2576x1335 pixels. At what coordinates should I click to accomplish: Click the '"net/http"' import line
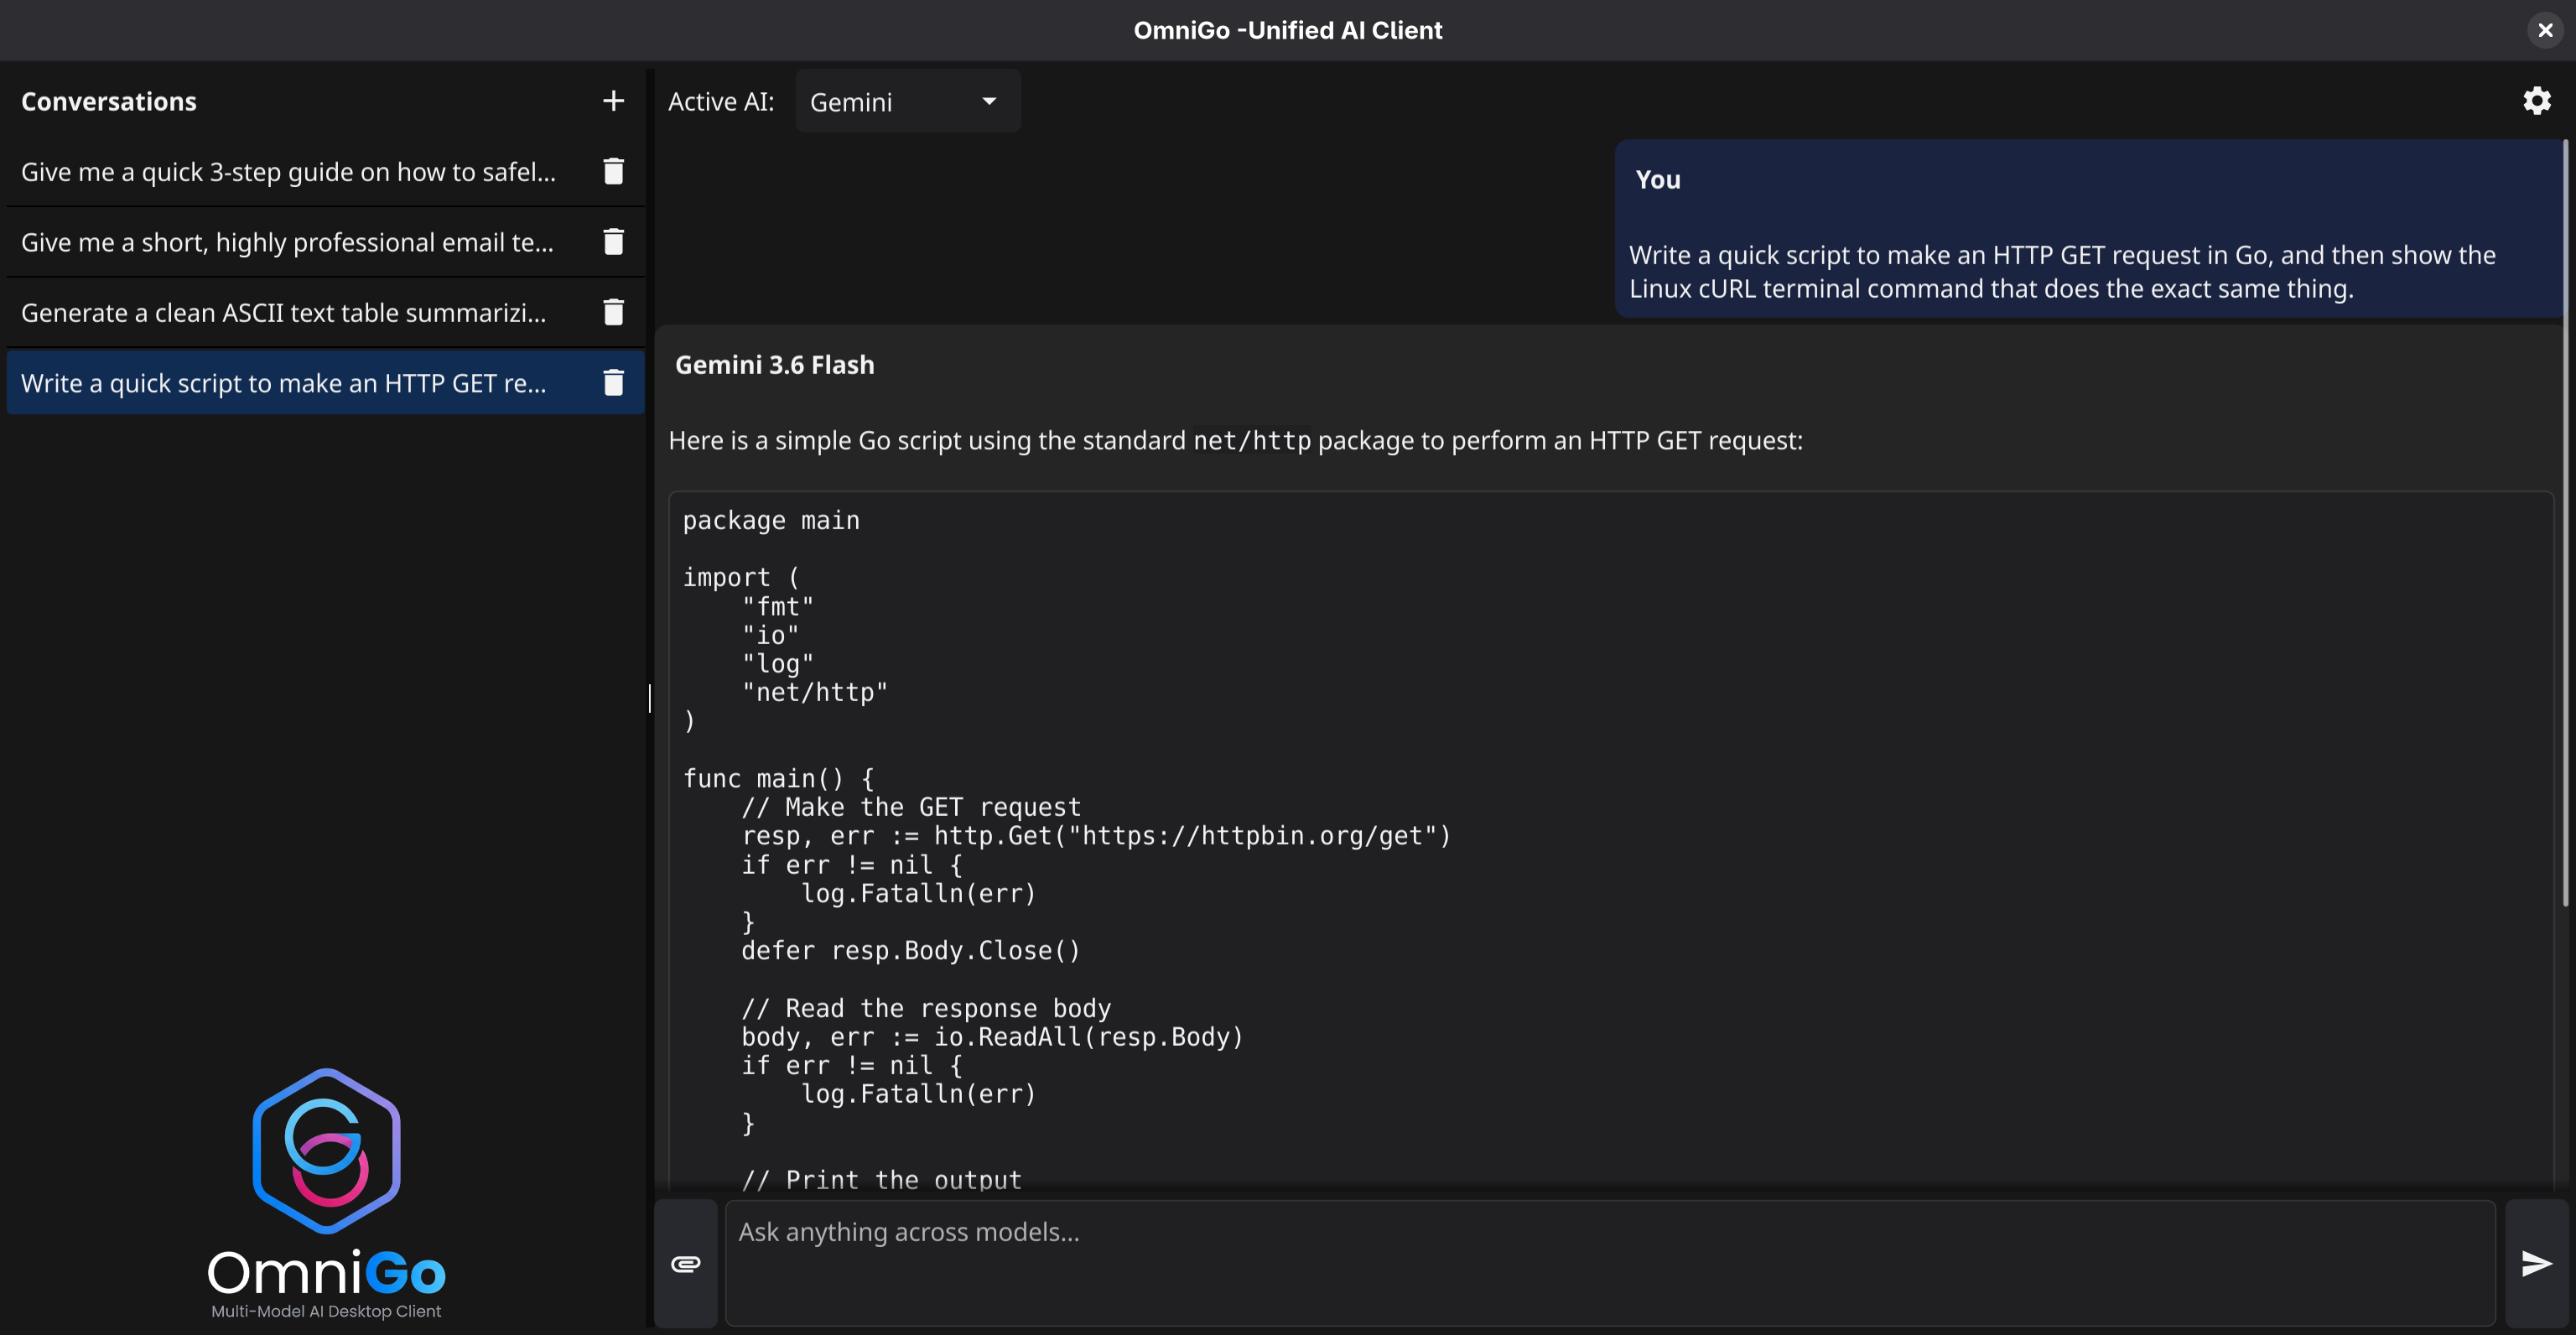coord(815,692)
